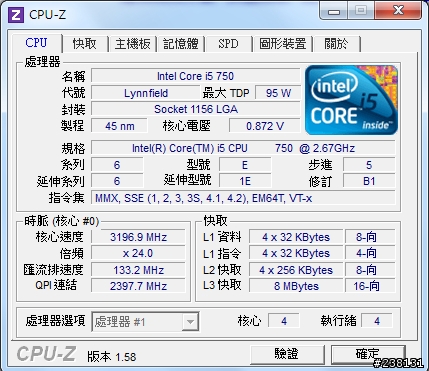Click the x 24.0 multiplier value
Screen dimensions: 429x371
[138, 253]
